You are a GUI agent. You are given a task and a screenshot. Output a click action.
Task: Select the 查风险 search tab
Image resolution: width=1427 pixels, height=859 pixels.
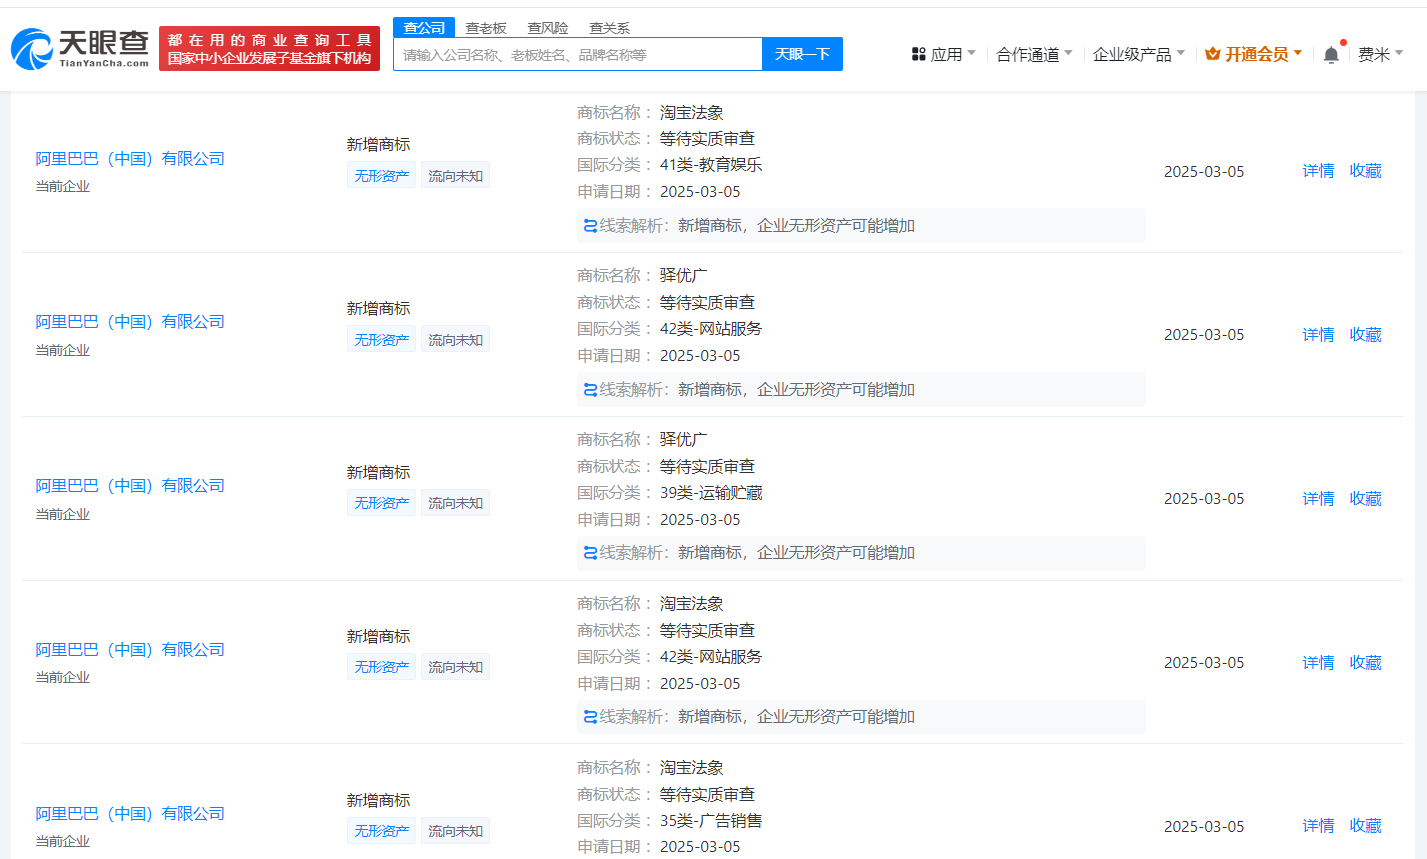(x=548, y=28)
